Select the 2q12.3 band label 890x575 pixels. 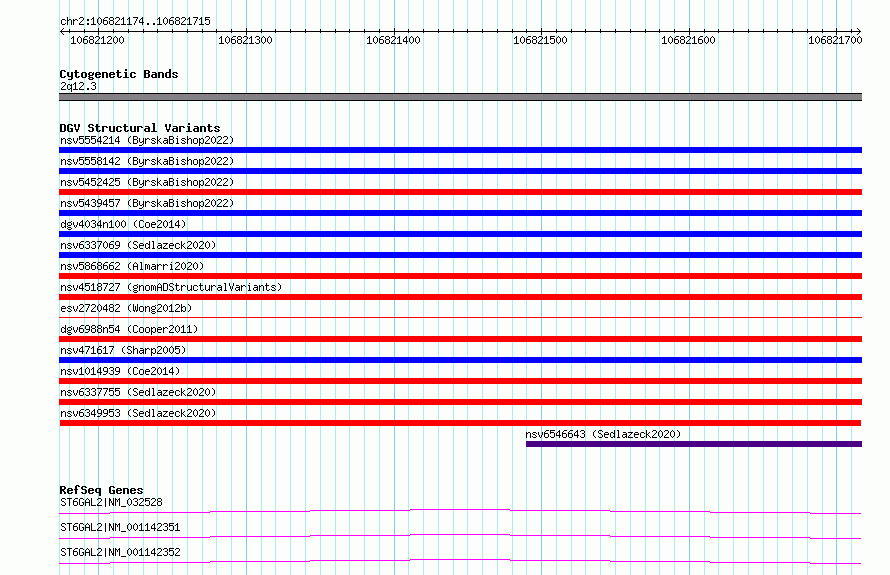(78, 86)
